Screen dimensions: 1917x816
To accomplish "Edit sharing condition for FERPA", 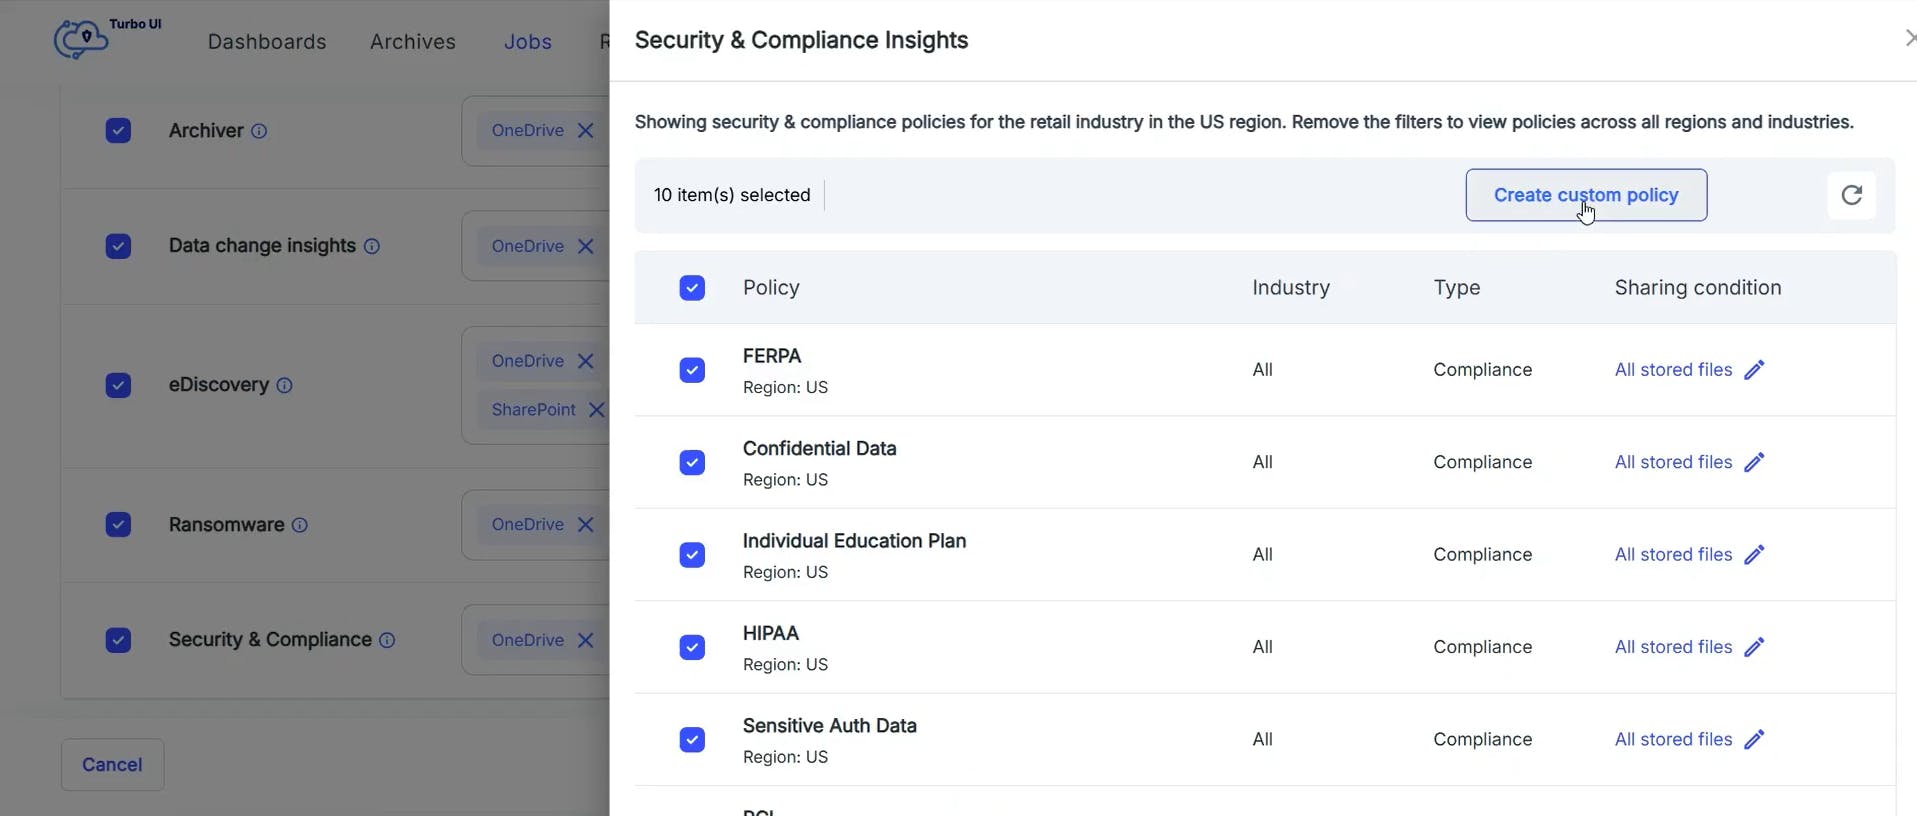I will click(1754, 370).
